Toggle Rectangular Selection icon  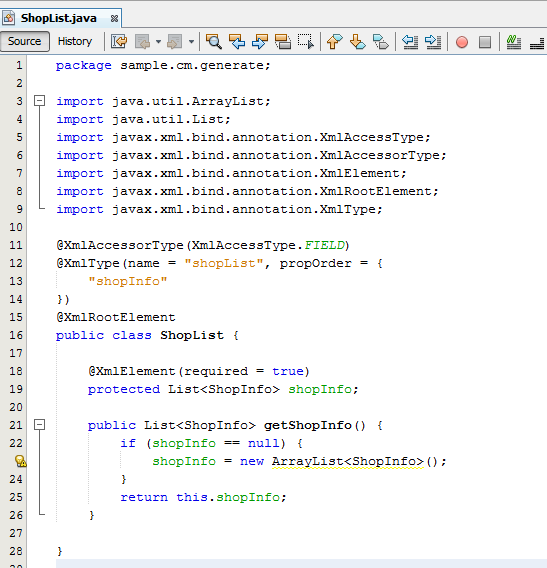pyautogui.click(x=306, y=42)
